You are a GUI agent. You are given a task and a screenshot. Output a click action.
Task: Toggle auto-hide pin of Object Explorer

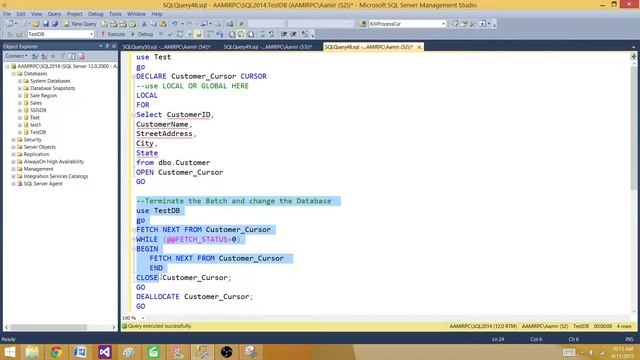coord(107,46)
